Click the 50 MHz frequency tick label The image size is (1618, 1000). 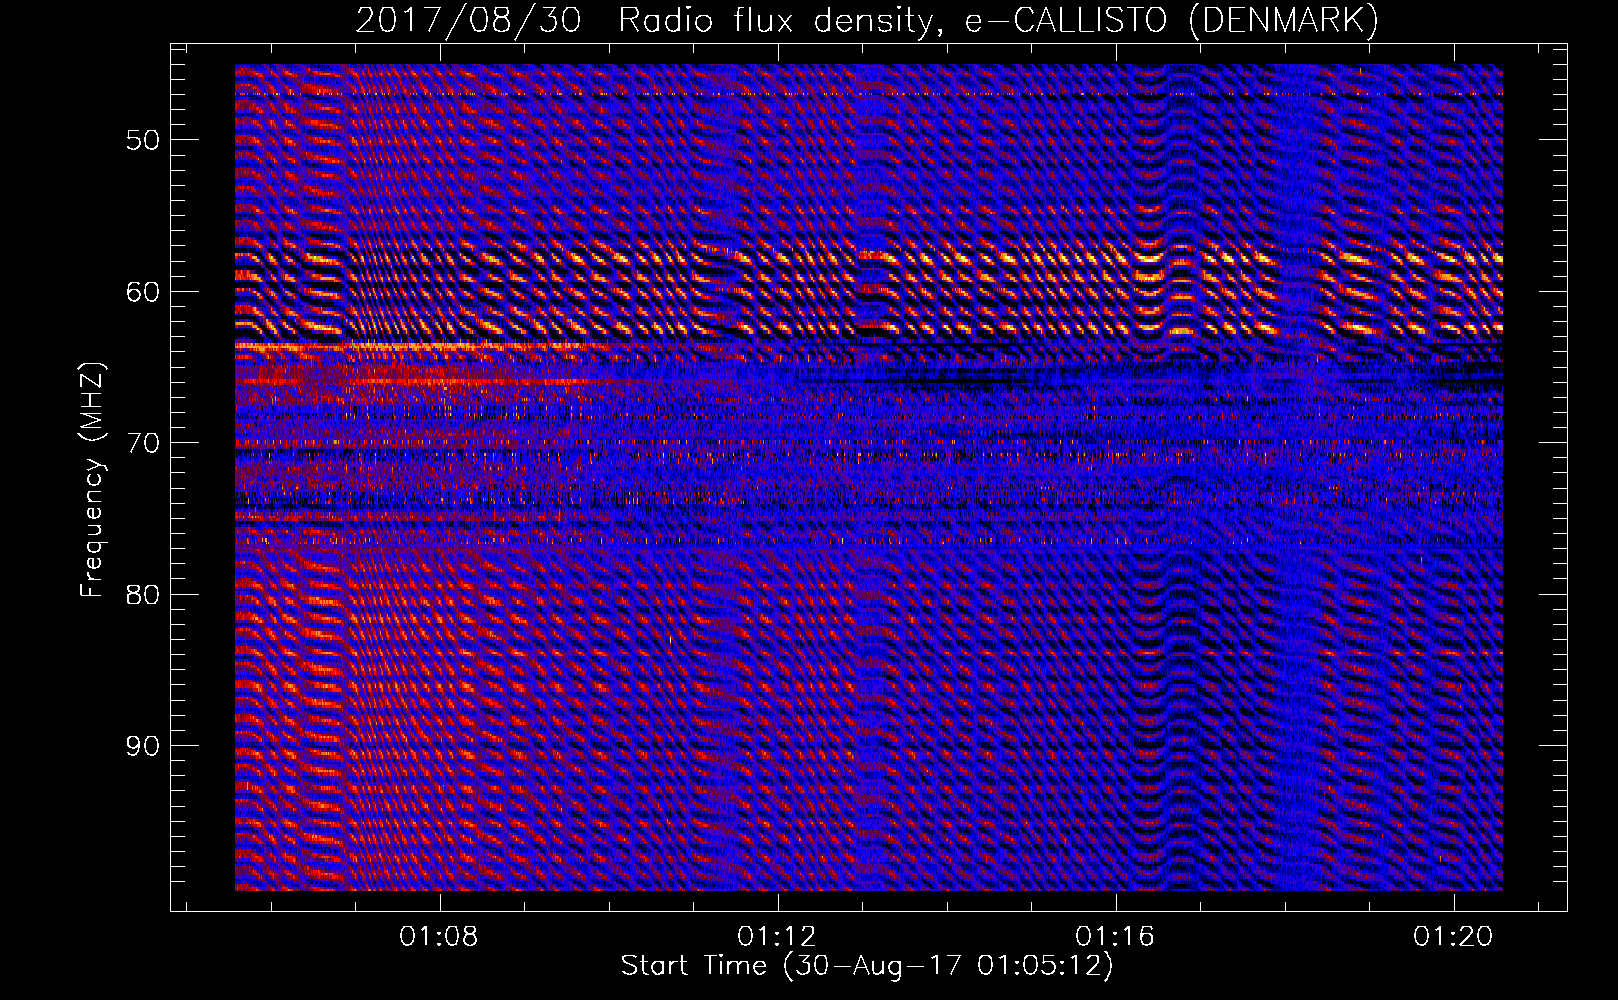(x=143, y=139)
